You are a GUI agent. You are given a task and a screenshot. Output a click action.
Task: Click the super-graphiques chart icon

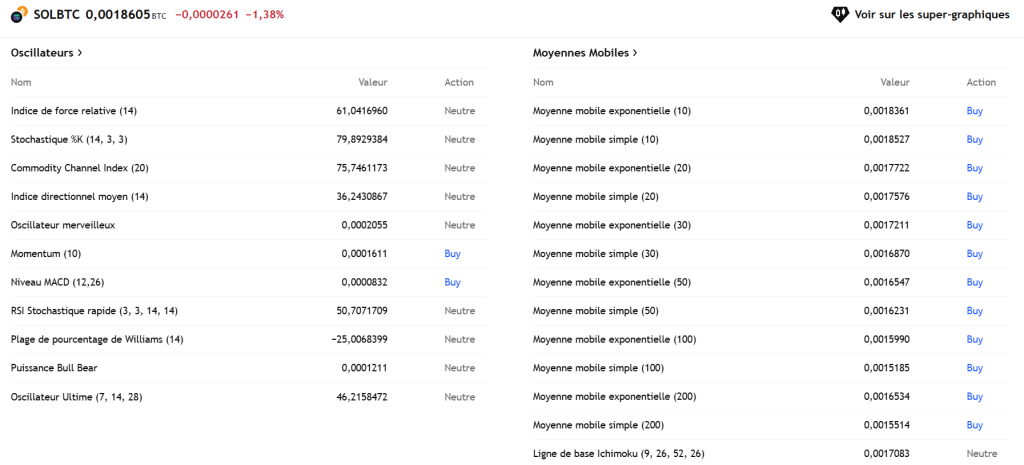click(x=840, y=15)
